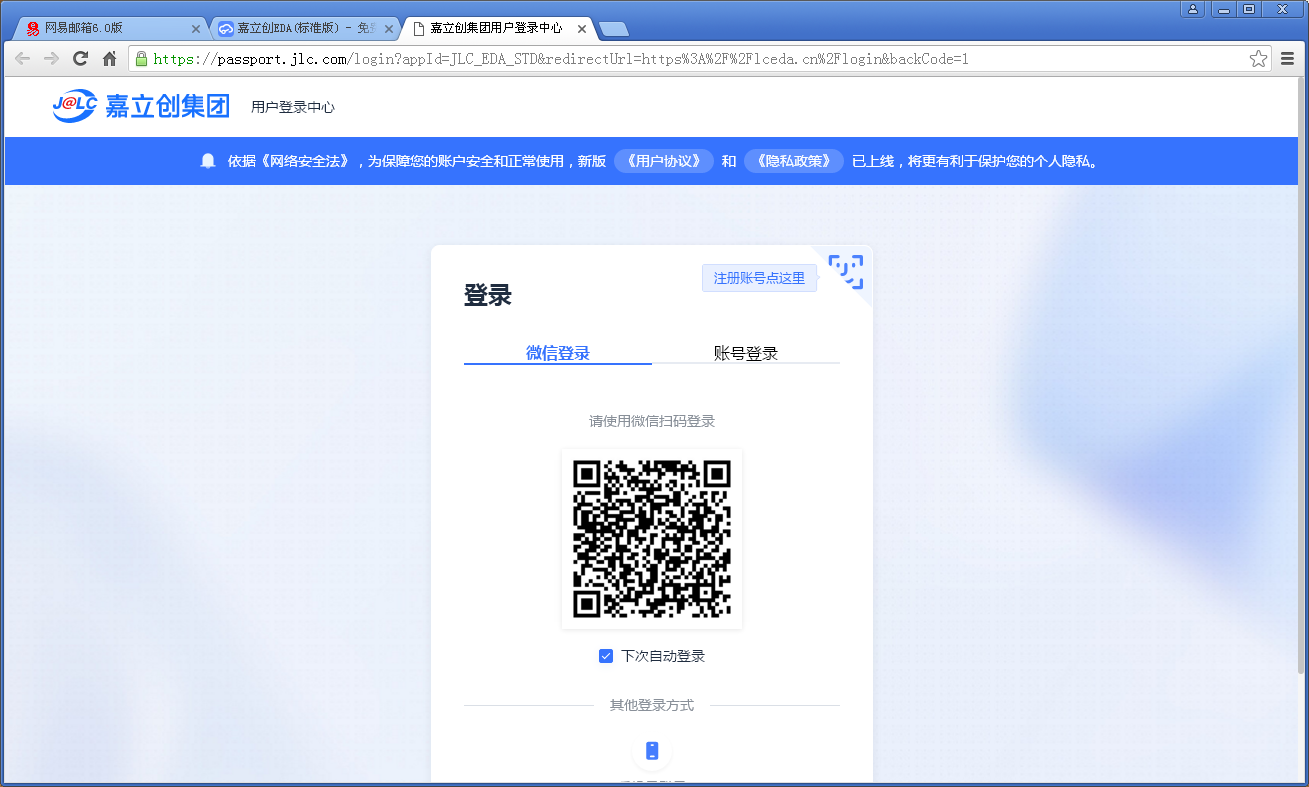The height and width of the screenshot is (787, 1309).
Task: Click the 其他登录方式 label
Action: (652, 705)
